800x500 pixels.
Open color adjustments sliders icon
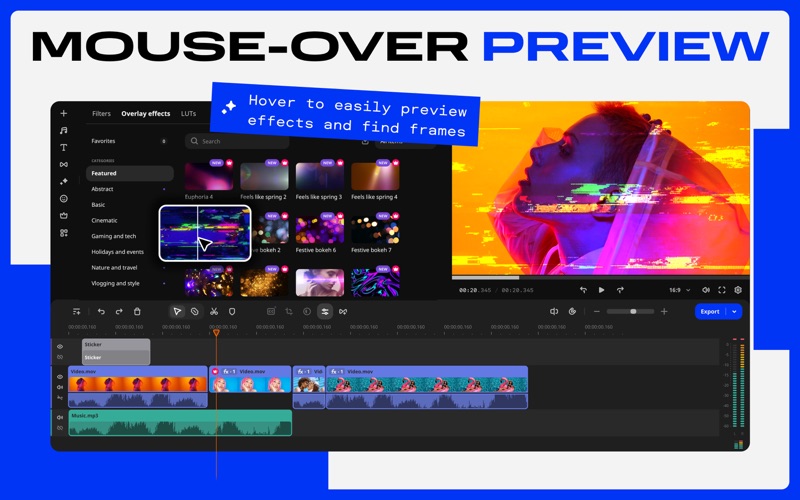[x=325, y=311]
